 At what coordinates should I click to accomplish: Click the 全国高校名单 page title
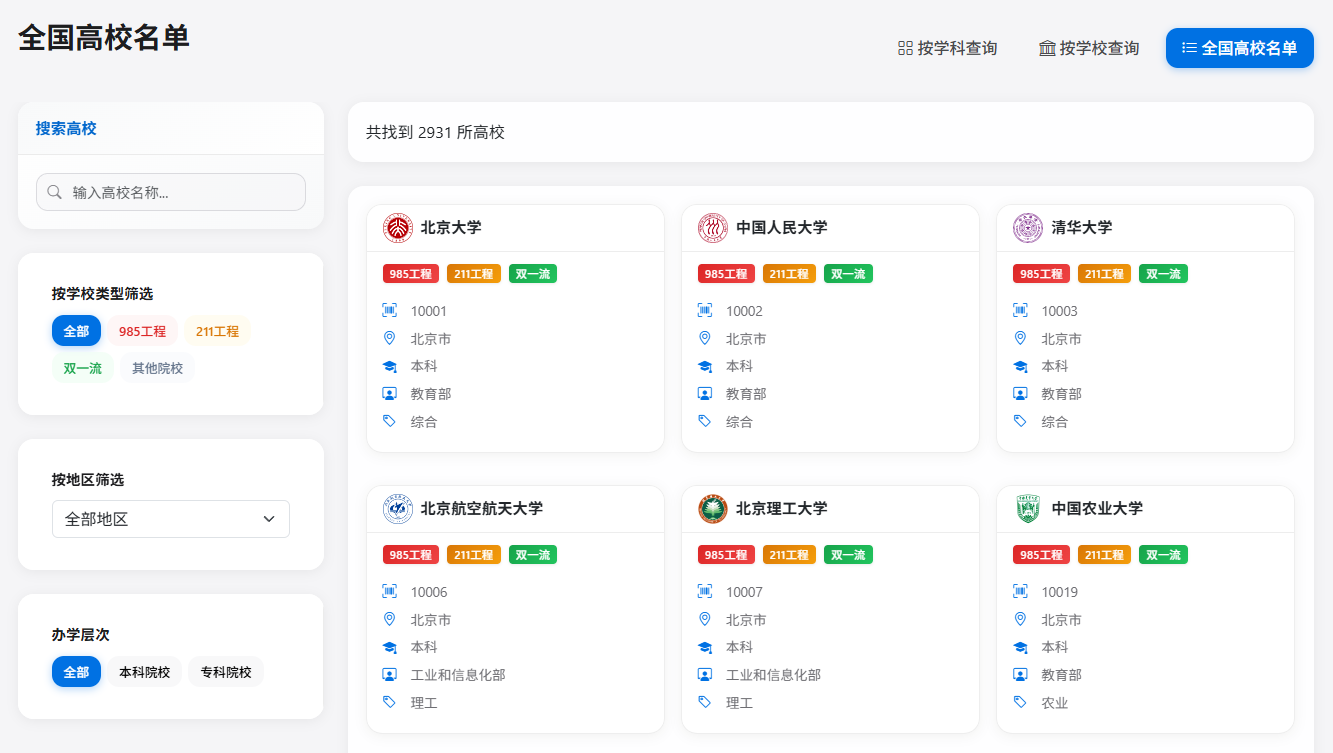pyautogui.click(x=104, y=38)
